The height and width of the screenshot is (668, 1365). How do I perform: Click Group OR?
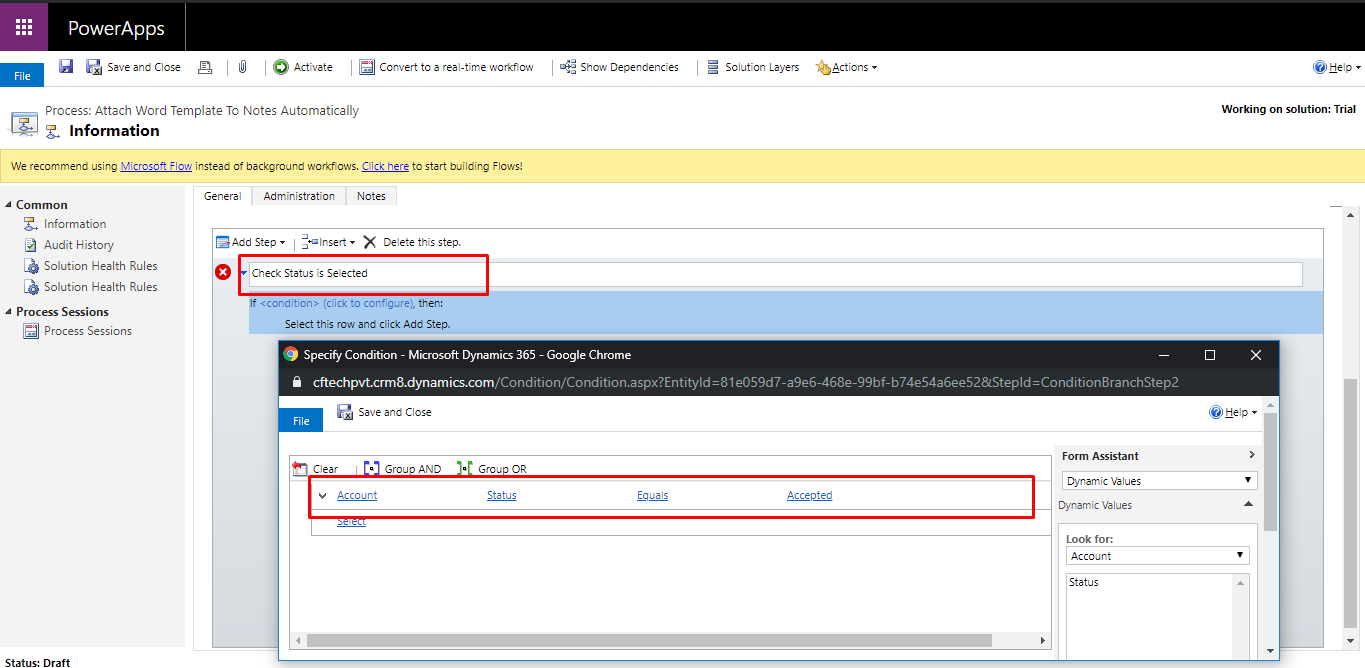[491, 469]
